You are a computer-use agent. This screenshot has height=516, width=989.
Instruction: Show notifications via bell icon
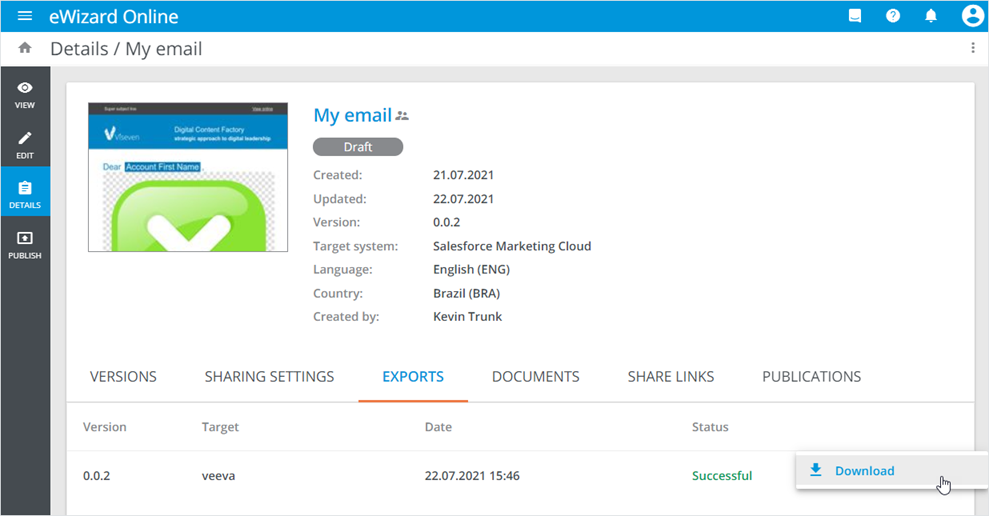[x=931, y=16]
